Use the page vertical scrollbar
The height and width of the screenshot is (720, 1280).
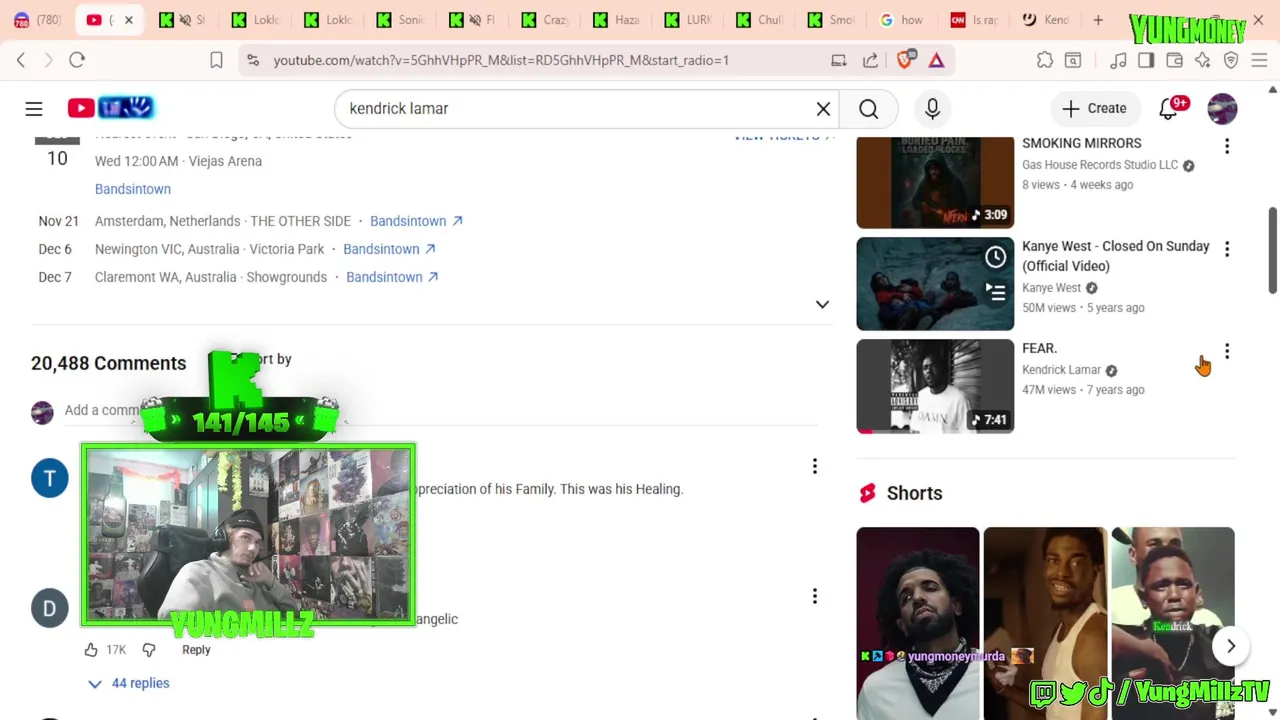[1272, 252]
